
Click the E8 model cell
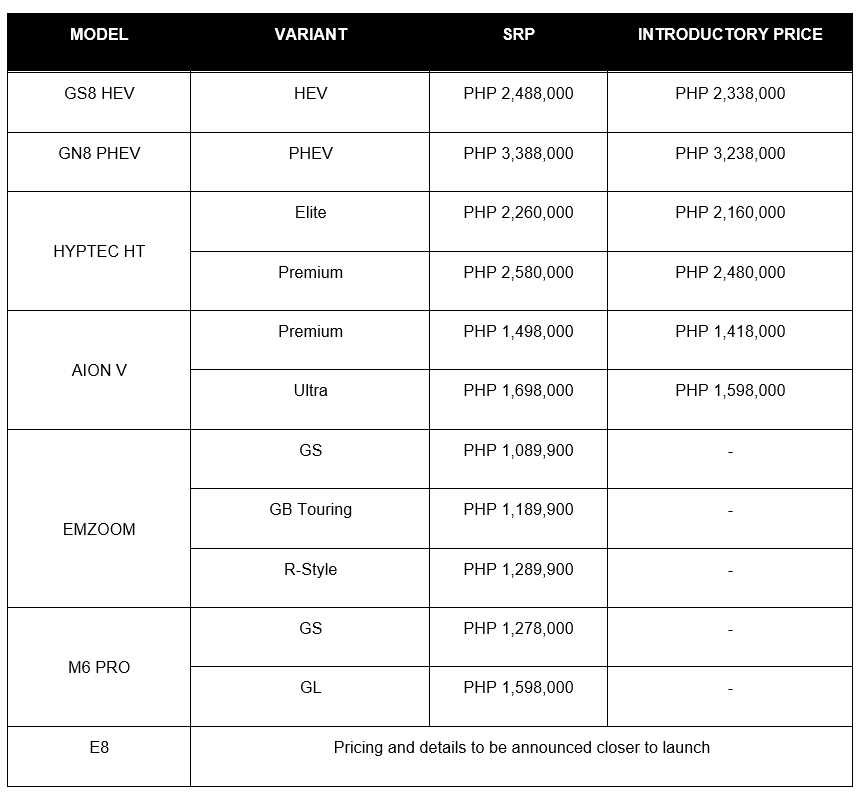[x=99, y=748]
